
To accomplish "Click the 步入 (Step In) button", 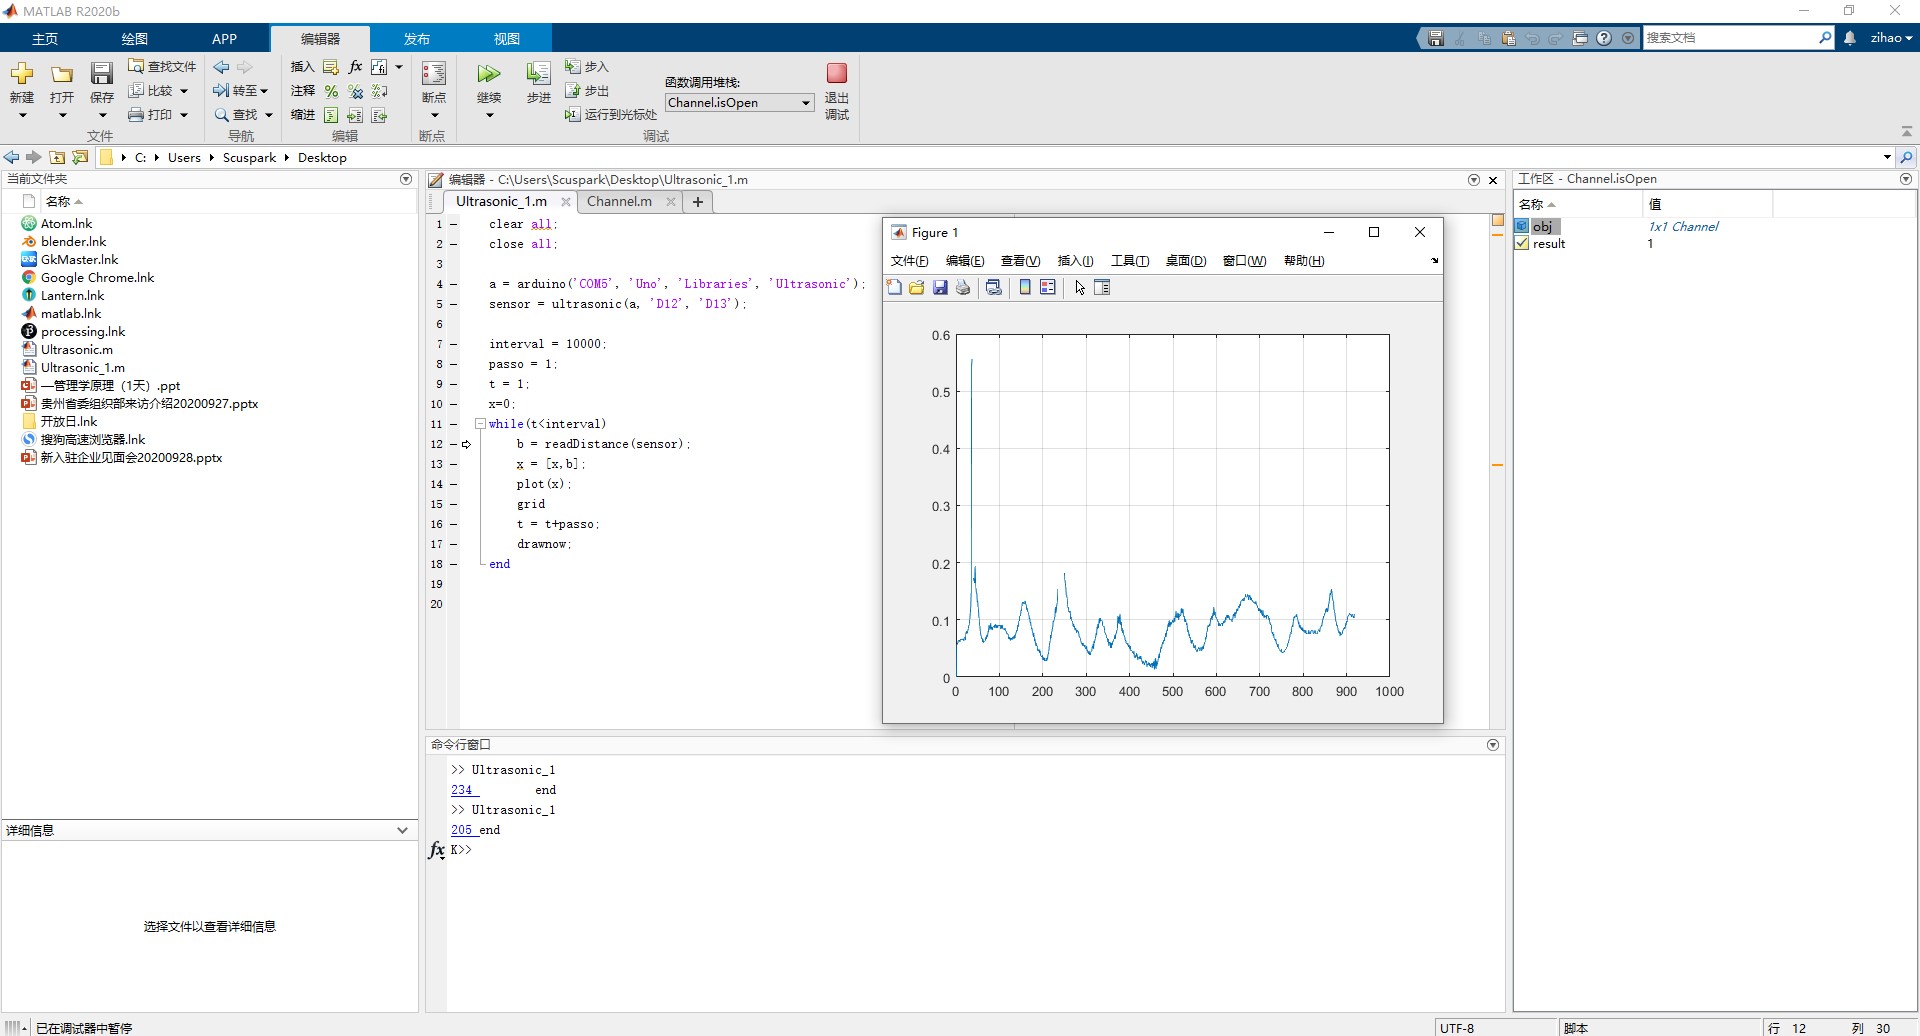I will click(587, 66).
